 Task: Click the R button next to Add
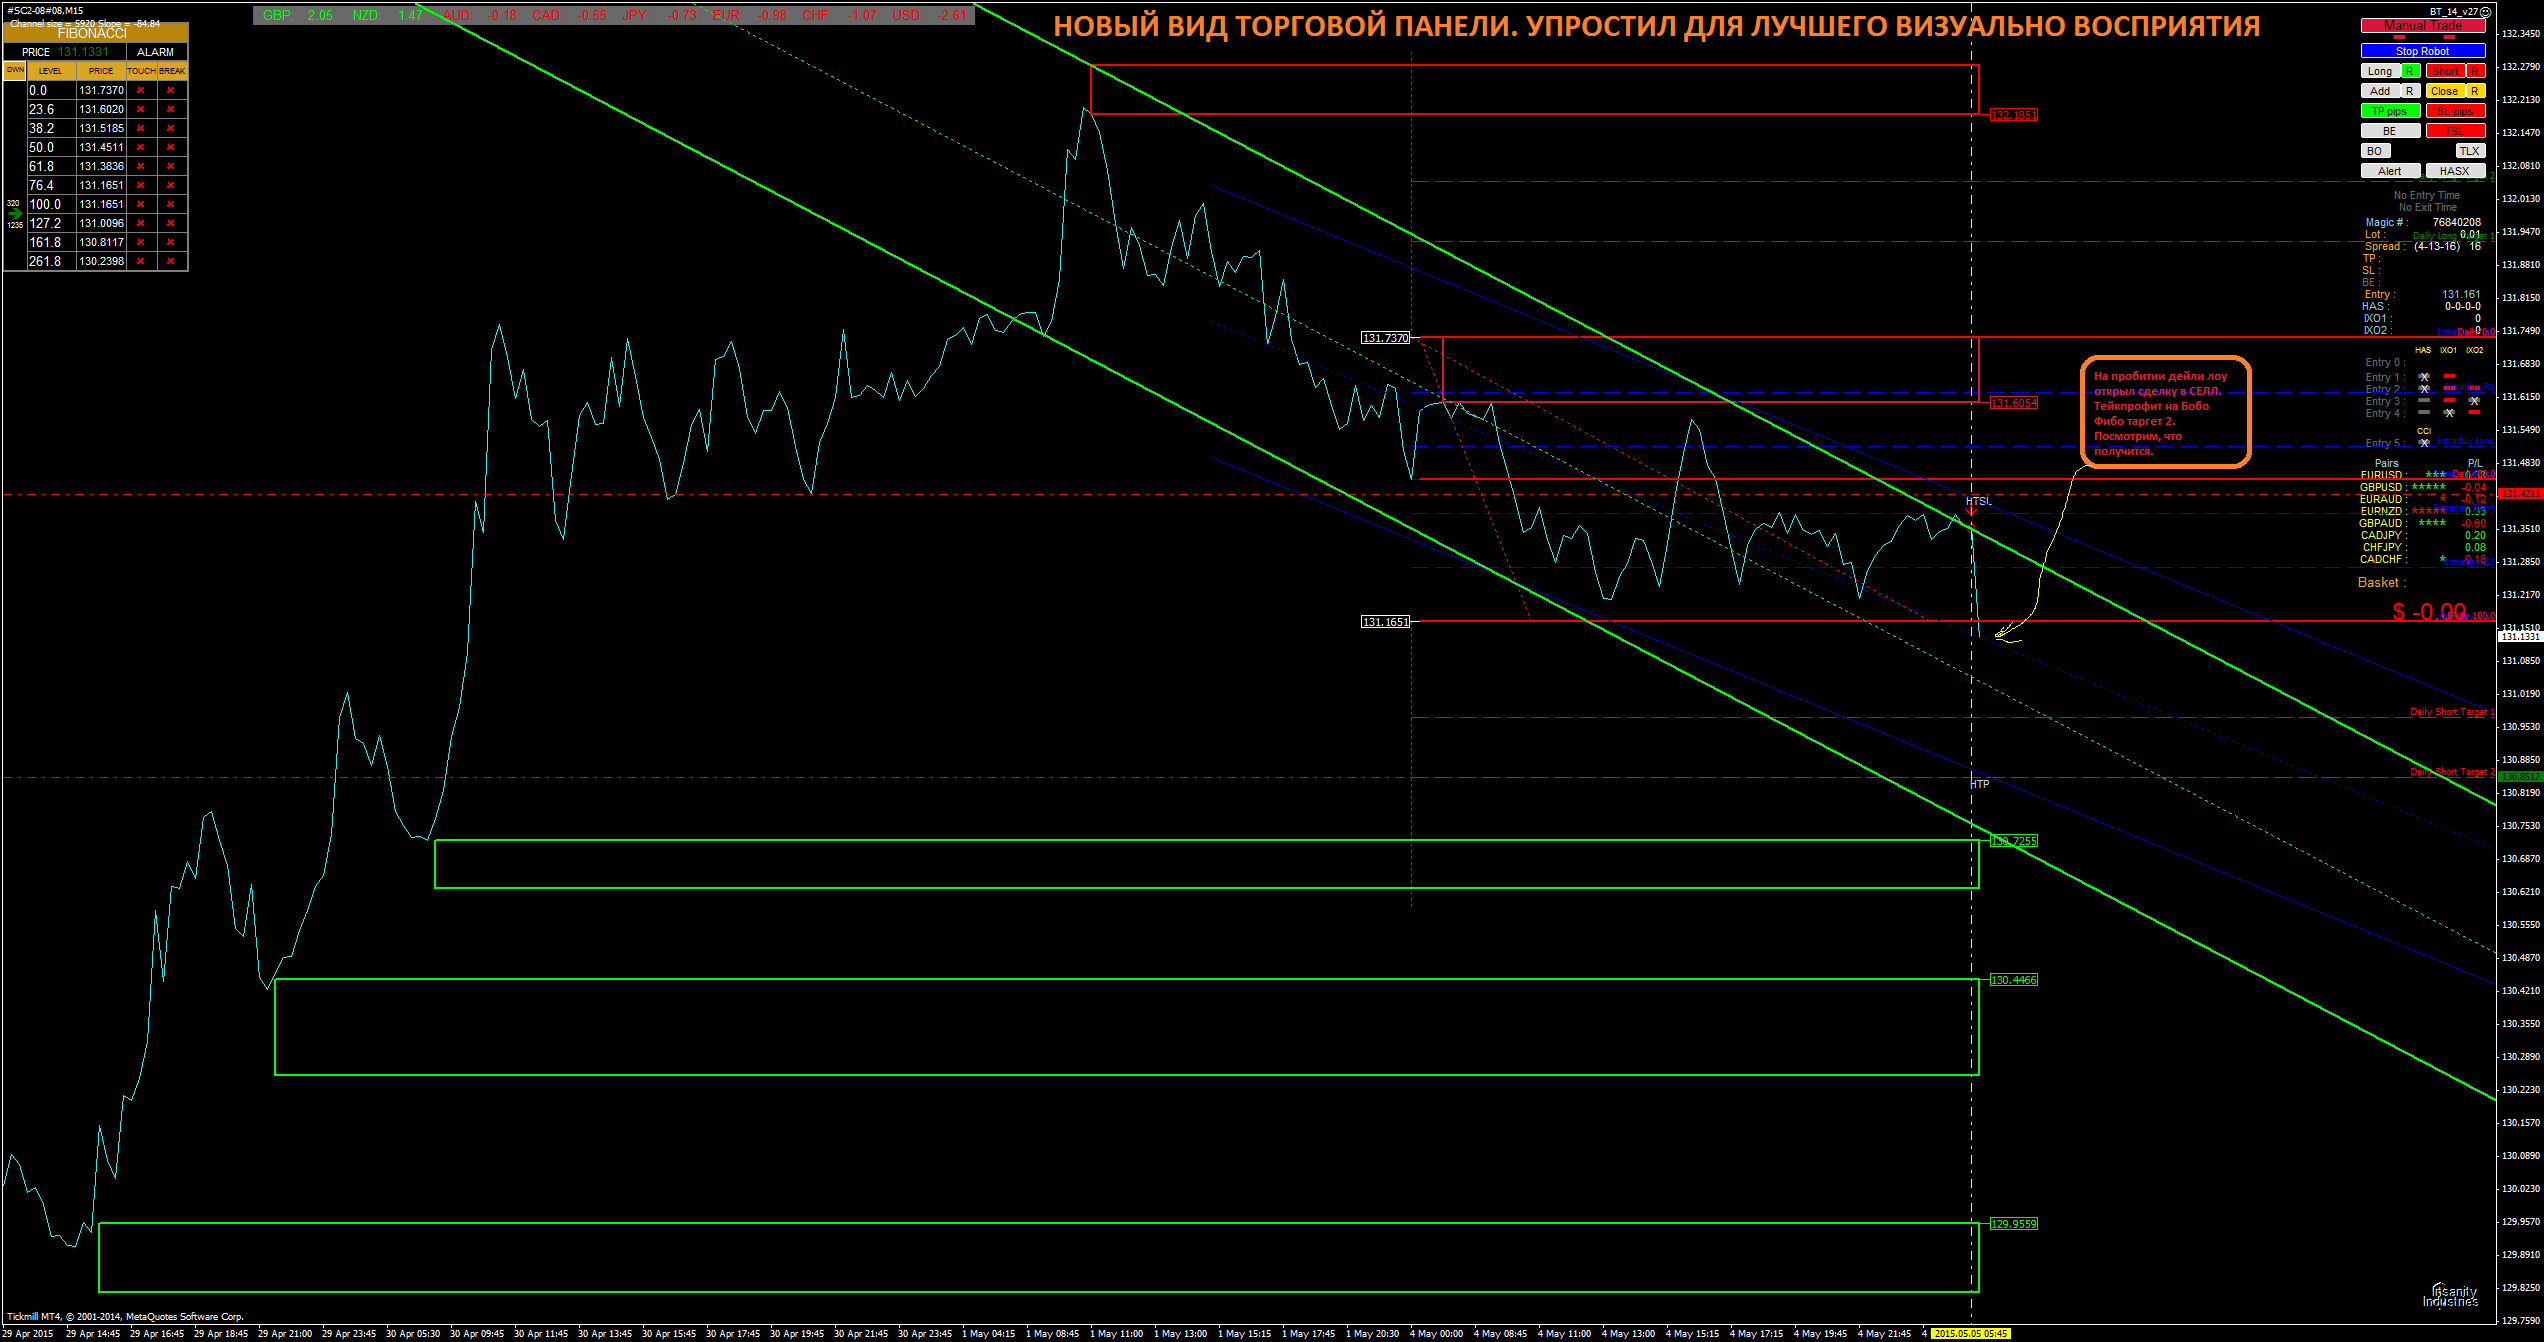tap(2411, 91)
